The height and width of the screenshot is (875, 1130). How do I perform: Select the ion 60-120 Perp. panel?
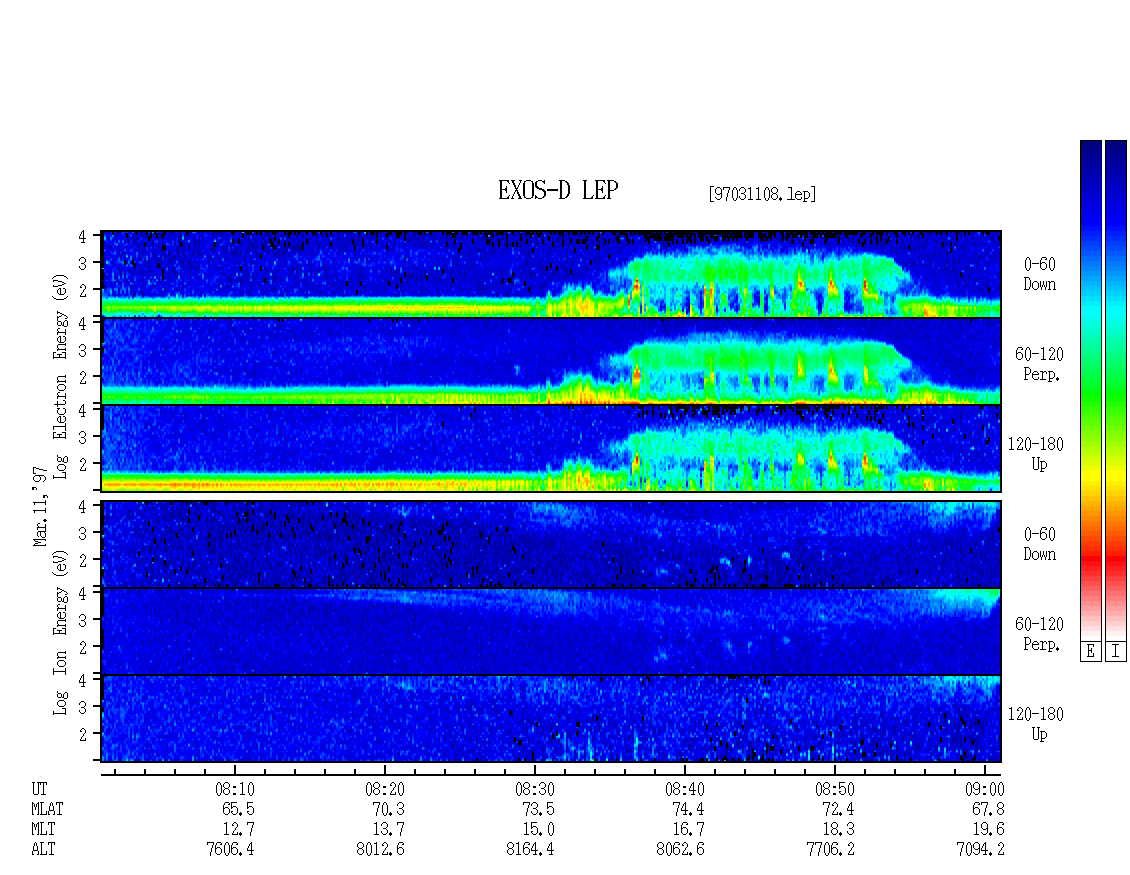pyautogui.click(x=551, y=631)
